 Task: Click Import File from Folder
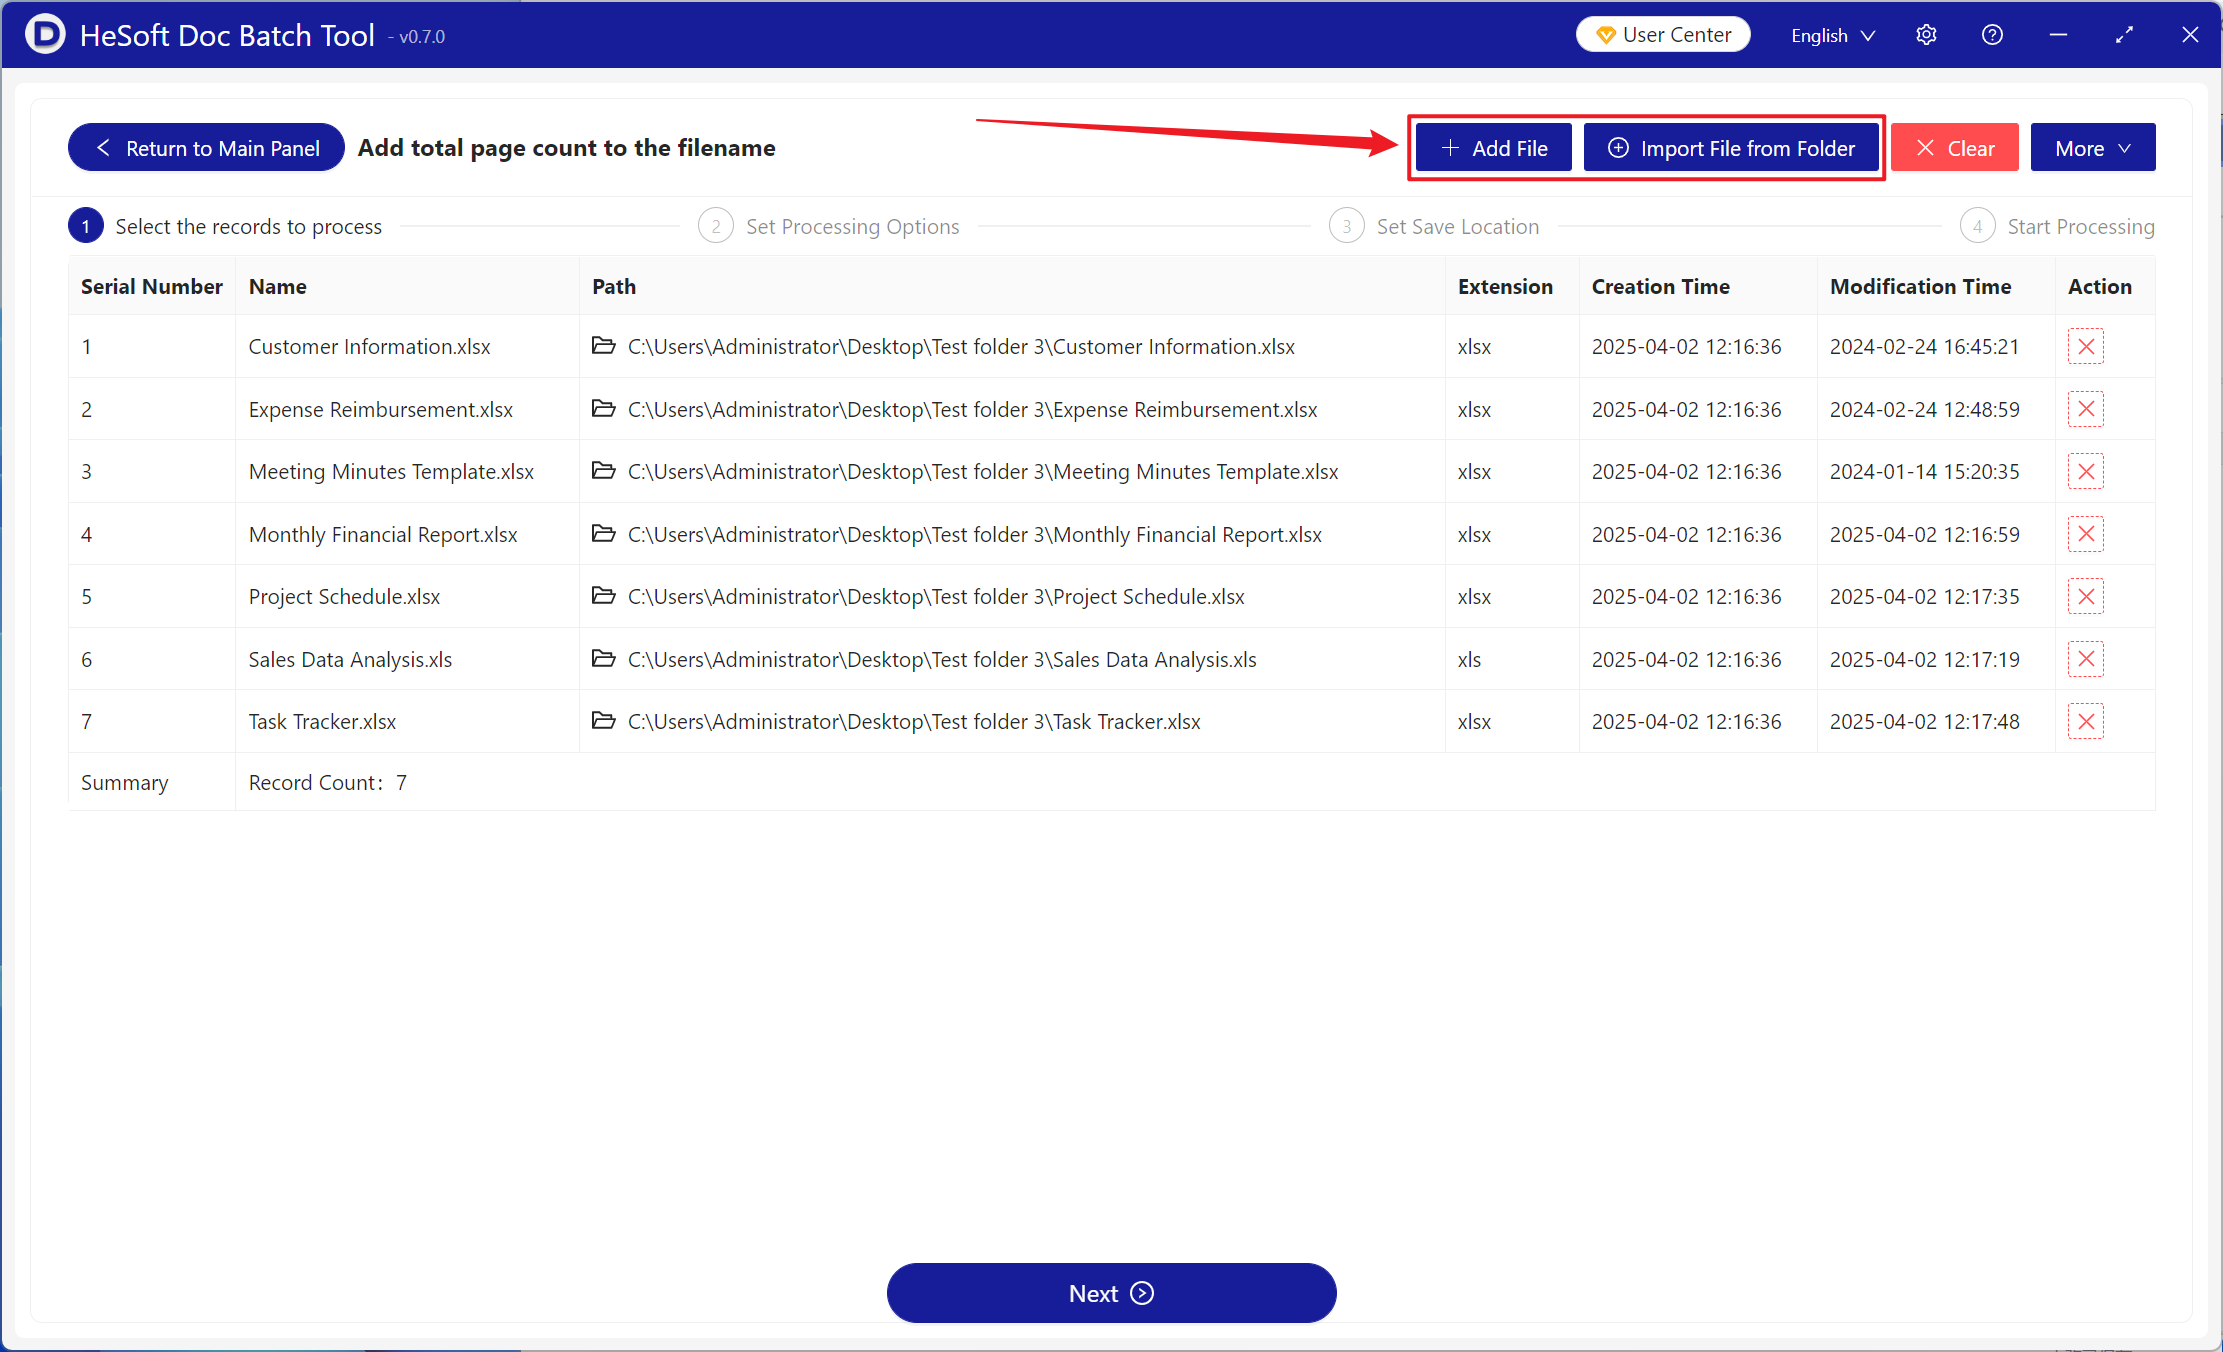point(1730,148)
